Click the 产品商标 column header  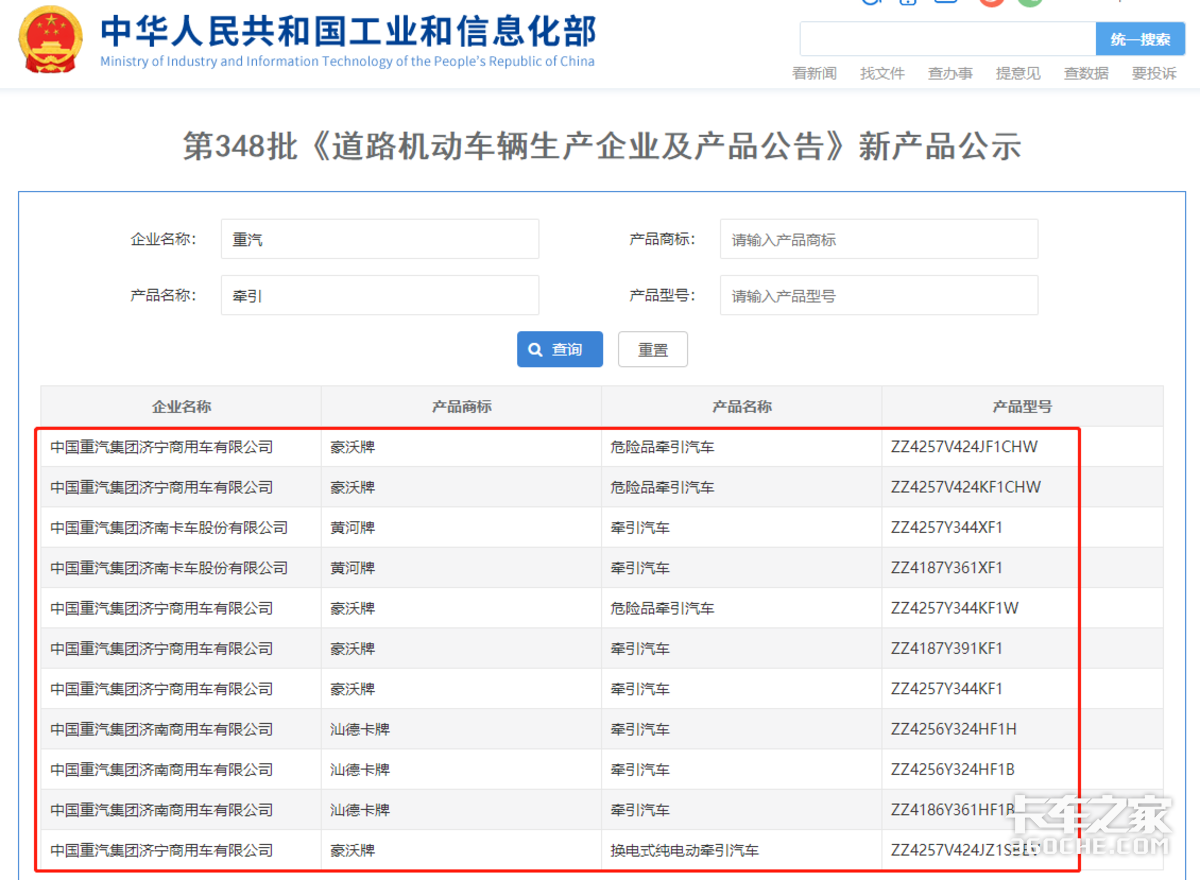461,406
